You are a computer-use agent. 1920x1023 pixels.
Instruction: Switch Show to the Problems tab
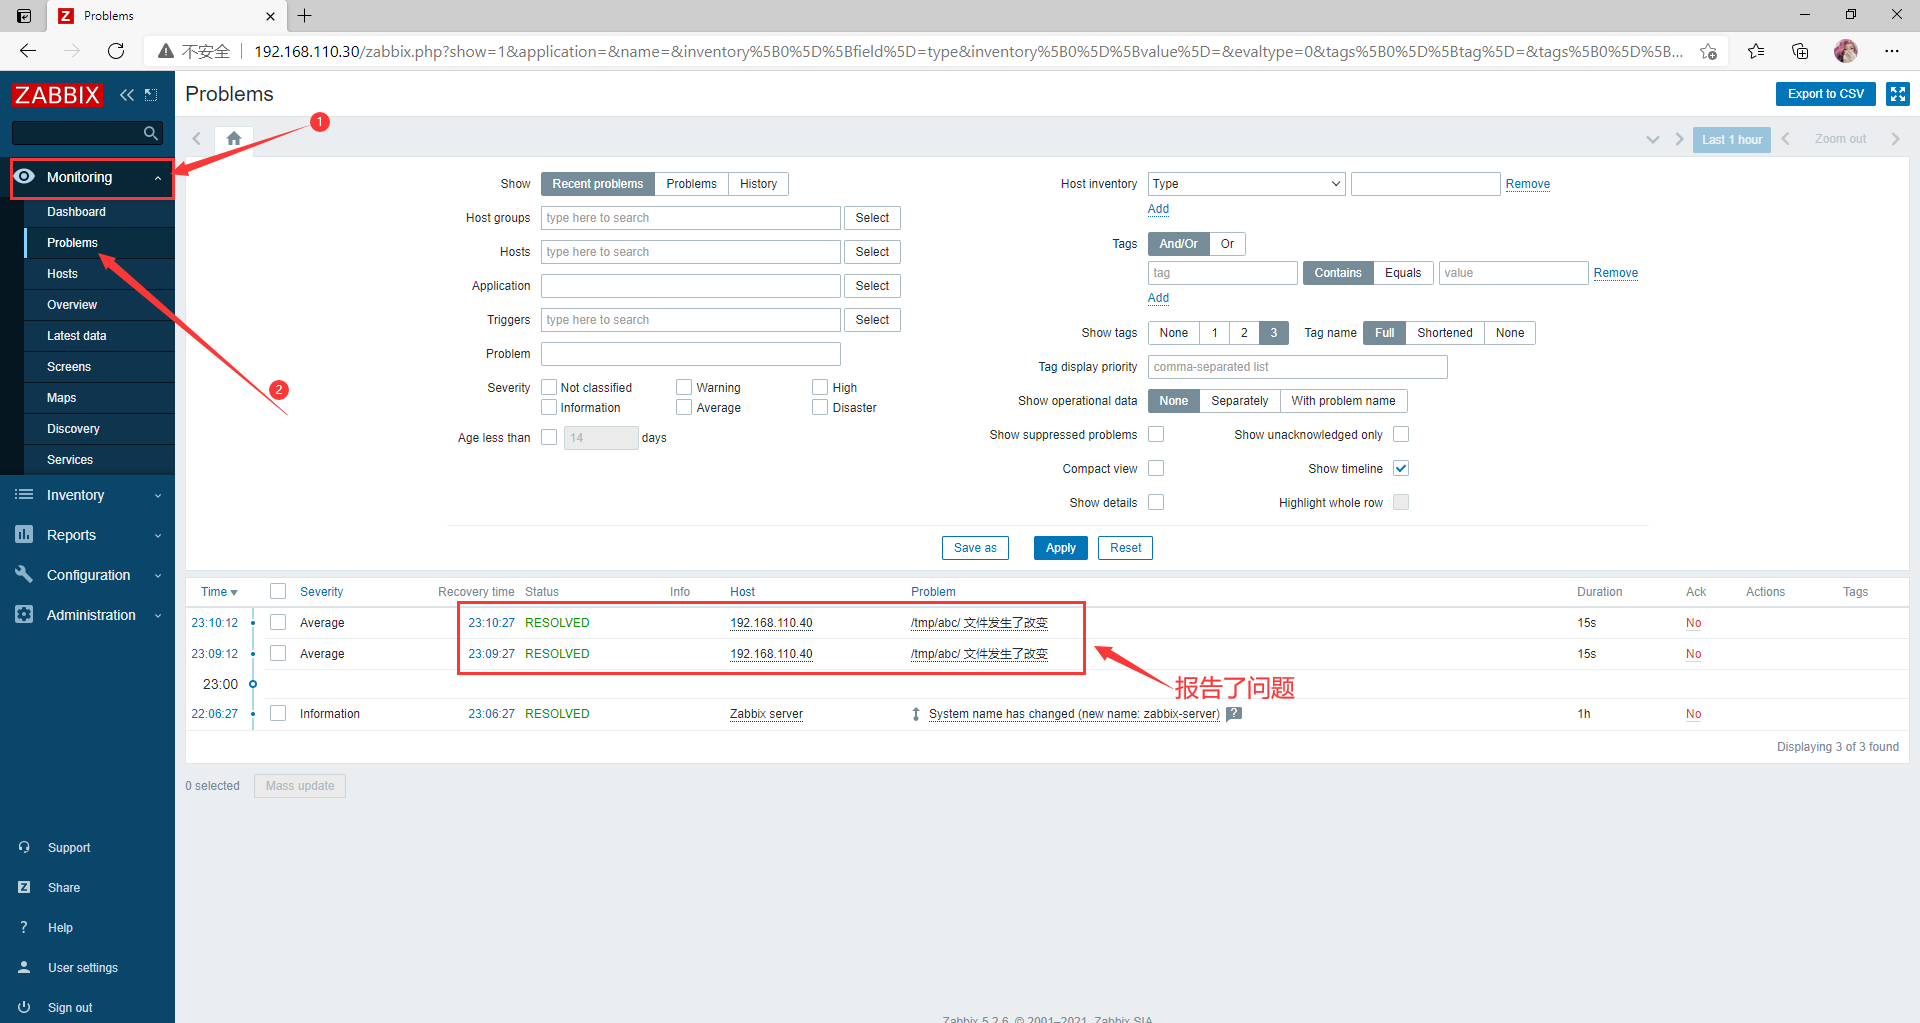pyautogui.click(x=691, y=184)
